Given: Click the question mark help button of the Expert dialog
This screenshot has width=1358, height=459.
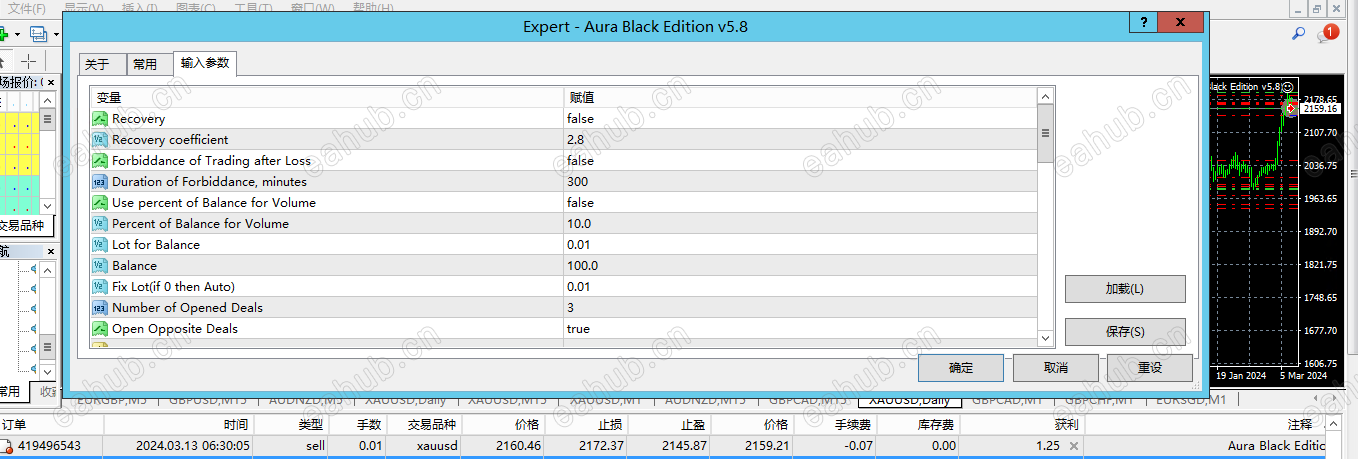Looking at the screenshot, I should pyautogui.click(x=1143, y=22).
